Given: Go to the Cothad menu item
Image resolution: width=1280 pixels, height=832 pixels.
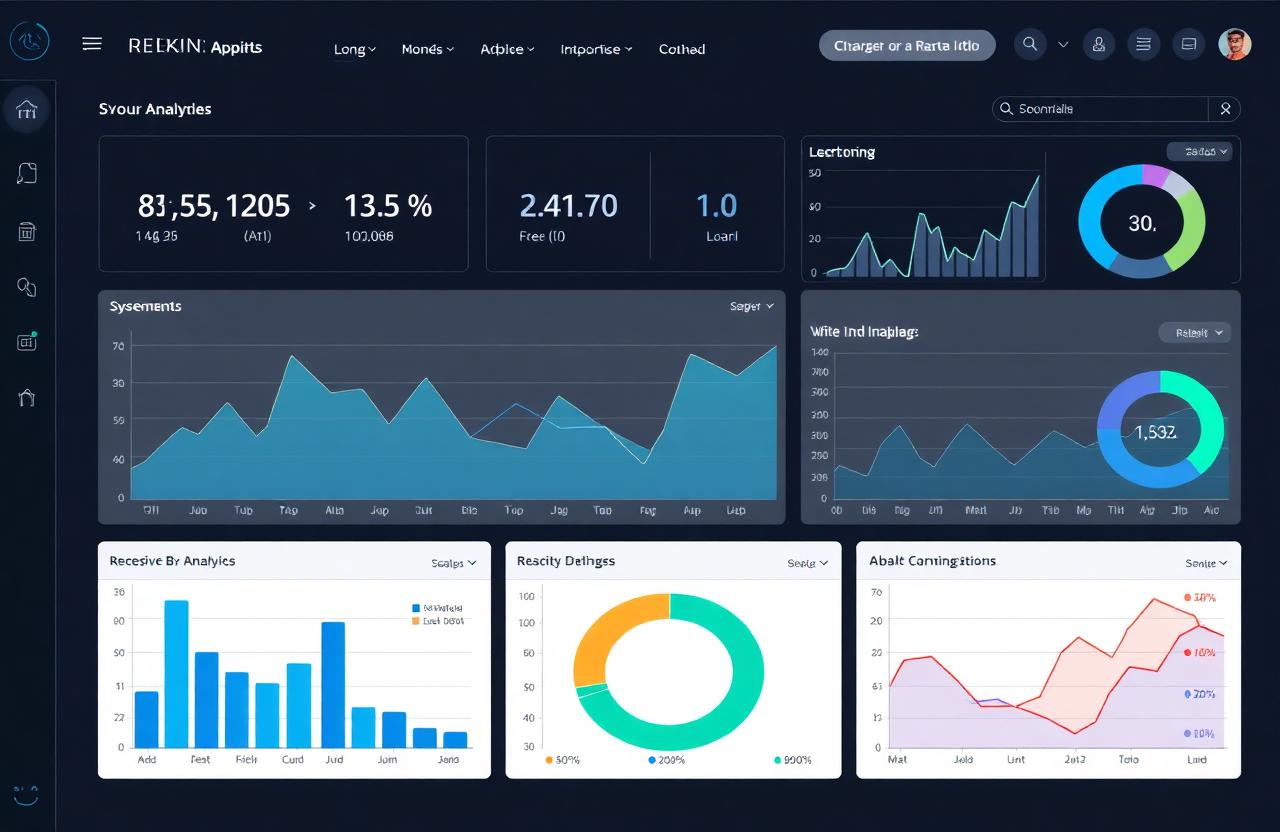Looking at the screenshot, I should coord(682,49).
